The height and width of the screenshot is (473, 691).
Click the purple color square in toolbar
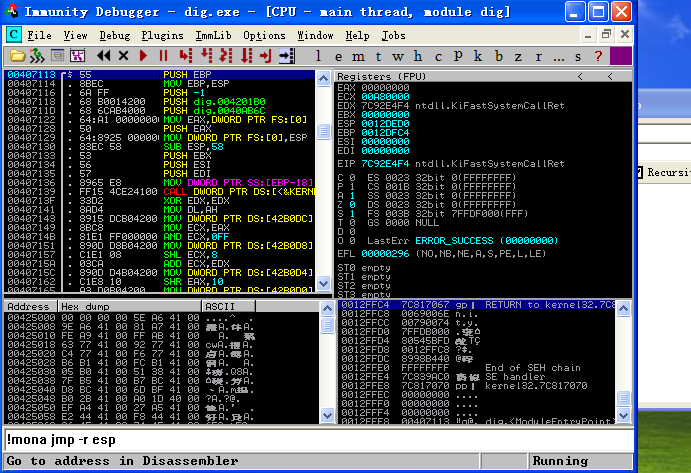click(x=621, y=56)
